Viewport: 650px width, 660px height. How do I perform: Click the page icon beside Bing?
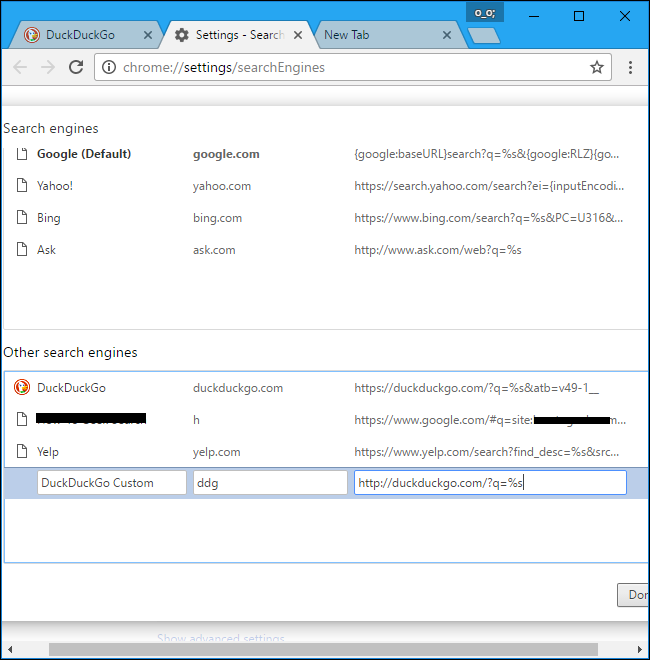tap(22, 217)
